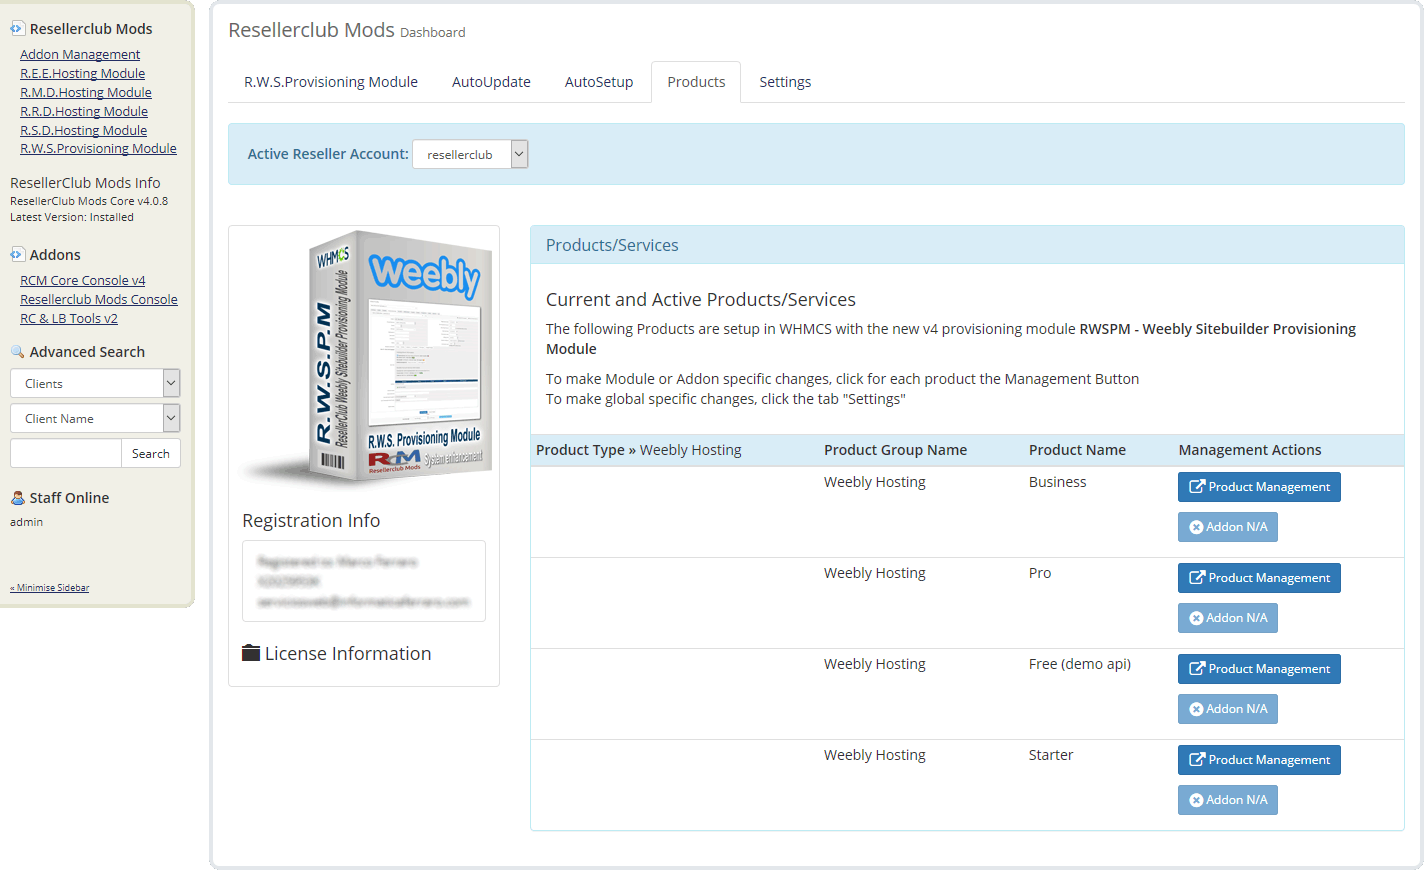The height and width of the screenshot is (870, 1424).
Task: Open the R.S.D.Hosting Module link
Action: coord(84,130)
